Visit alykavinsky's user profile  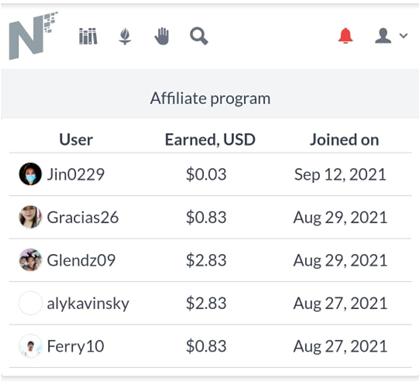pos(88,304)
